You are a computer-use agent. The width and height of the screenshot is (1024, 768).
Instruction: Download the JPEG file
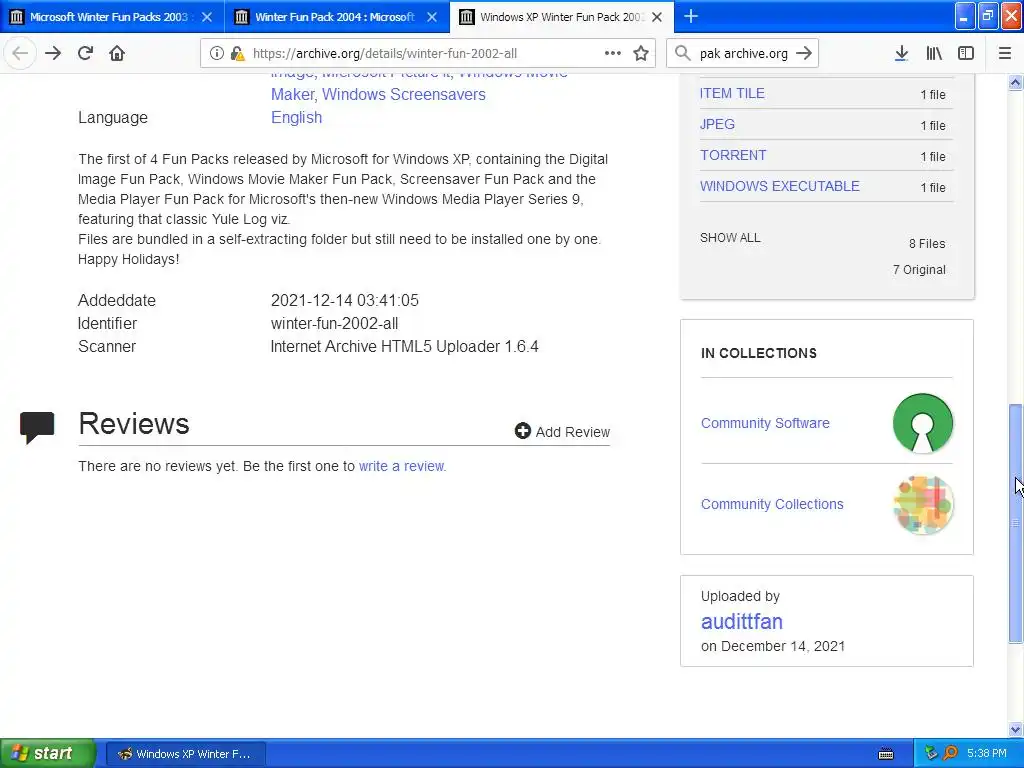[x=717, y=124]
